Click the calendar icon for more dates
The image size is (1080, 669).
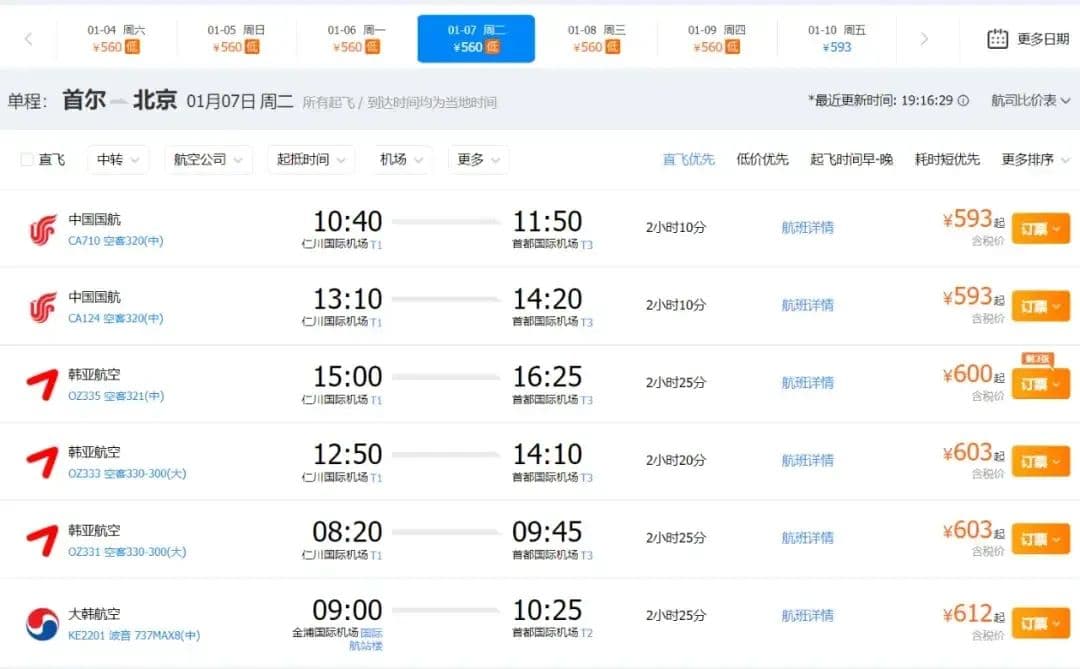997,39
